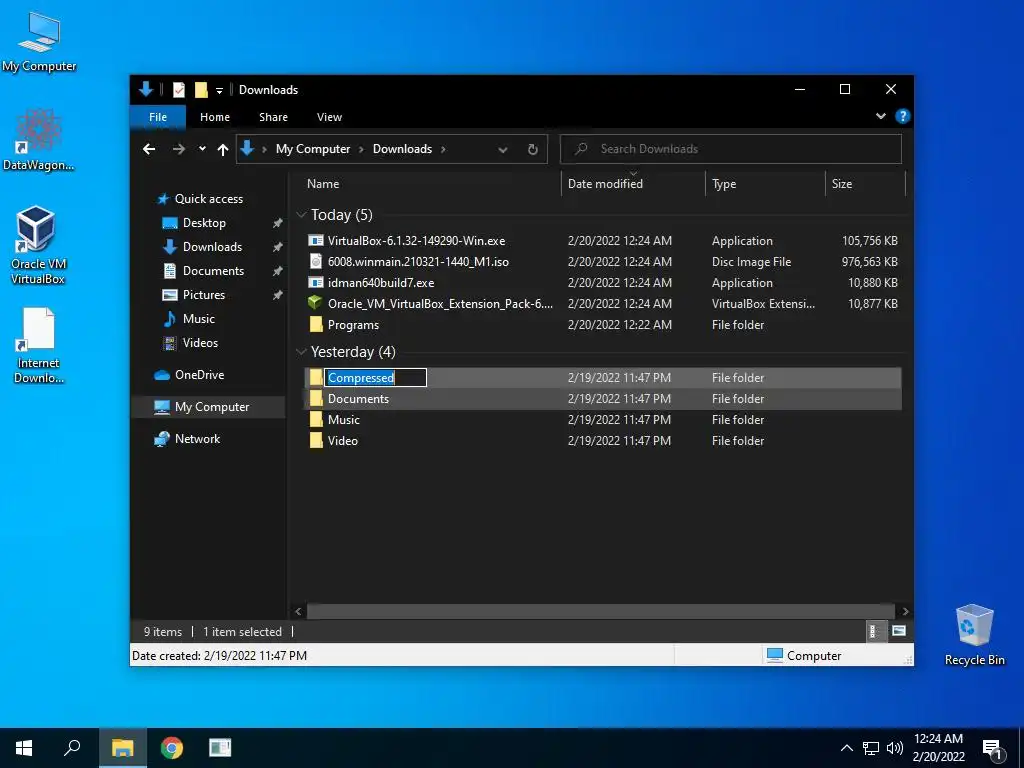This screenshot has width=1024, height=768.
Task: Open the Recycle Bin on the desktop
Action: coord(974,635)
